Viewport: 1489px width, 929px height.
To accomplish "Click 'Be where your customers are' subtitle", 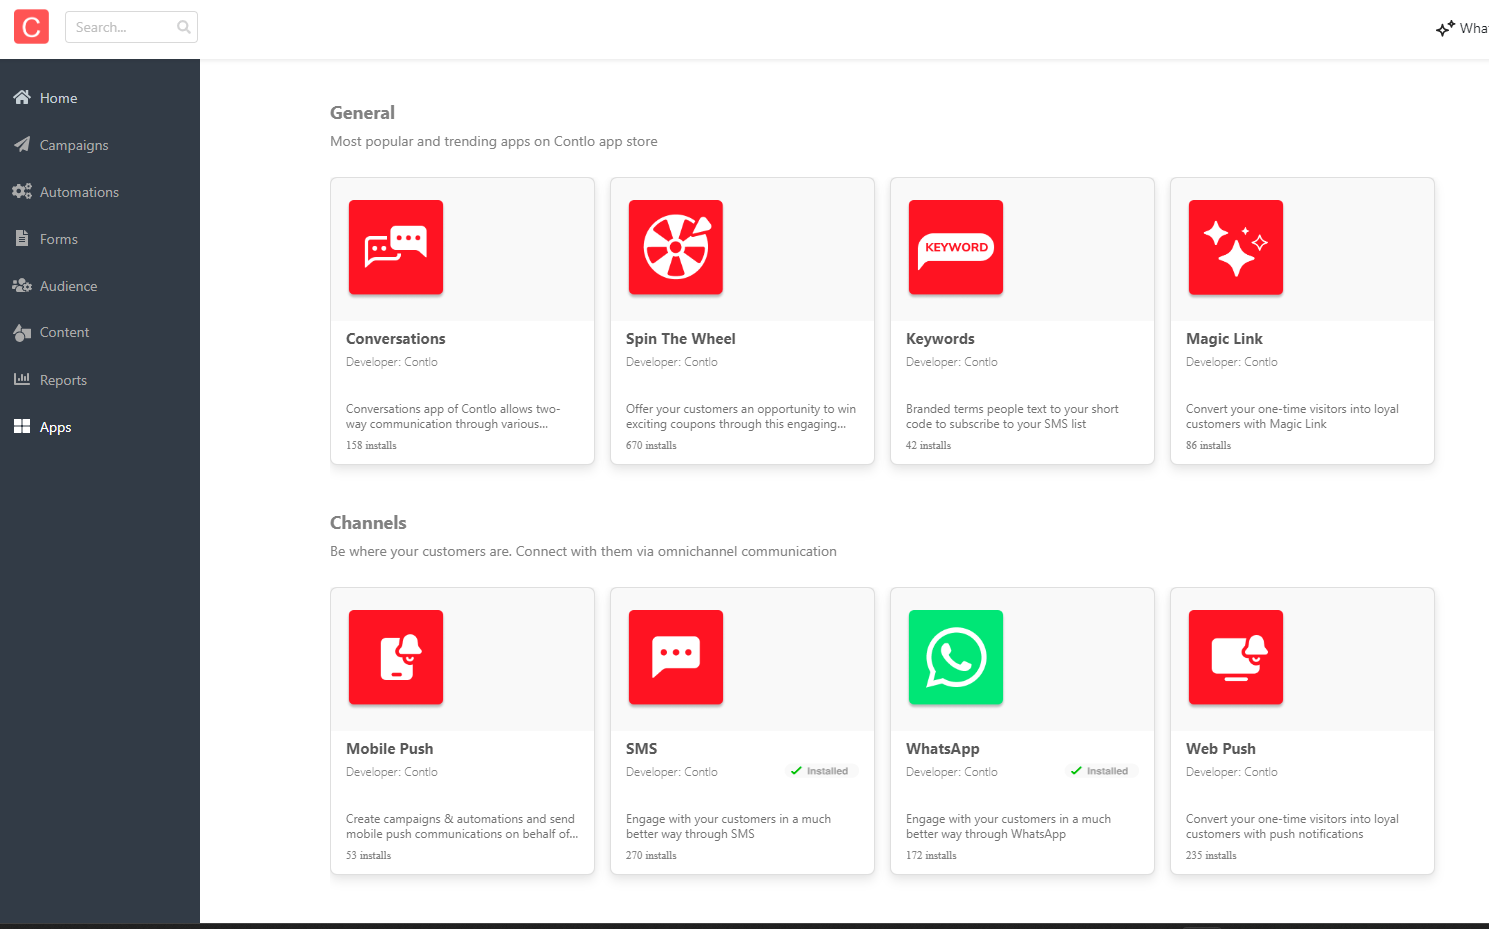I will point(583,551).
